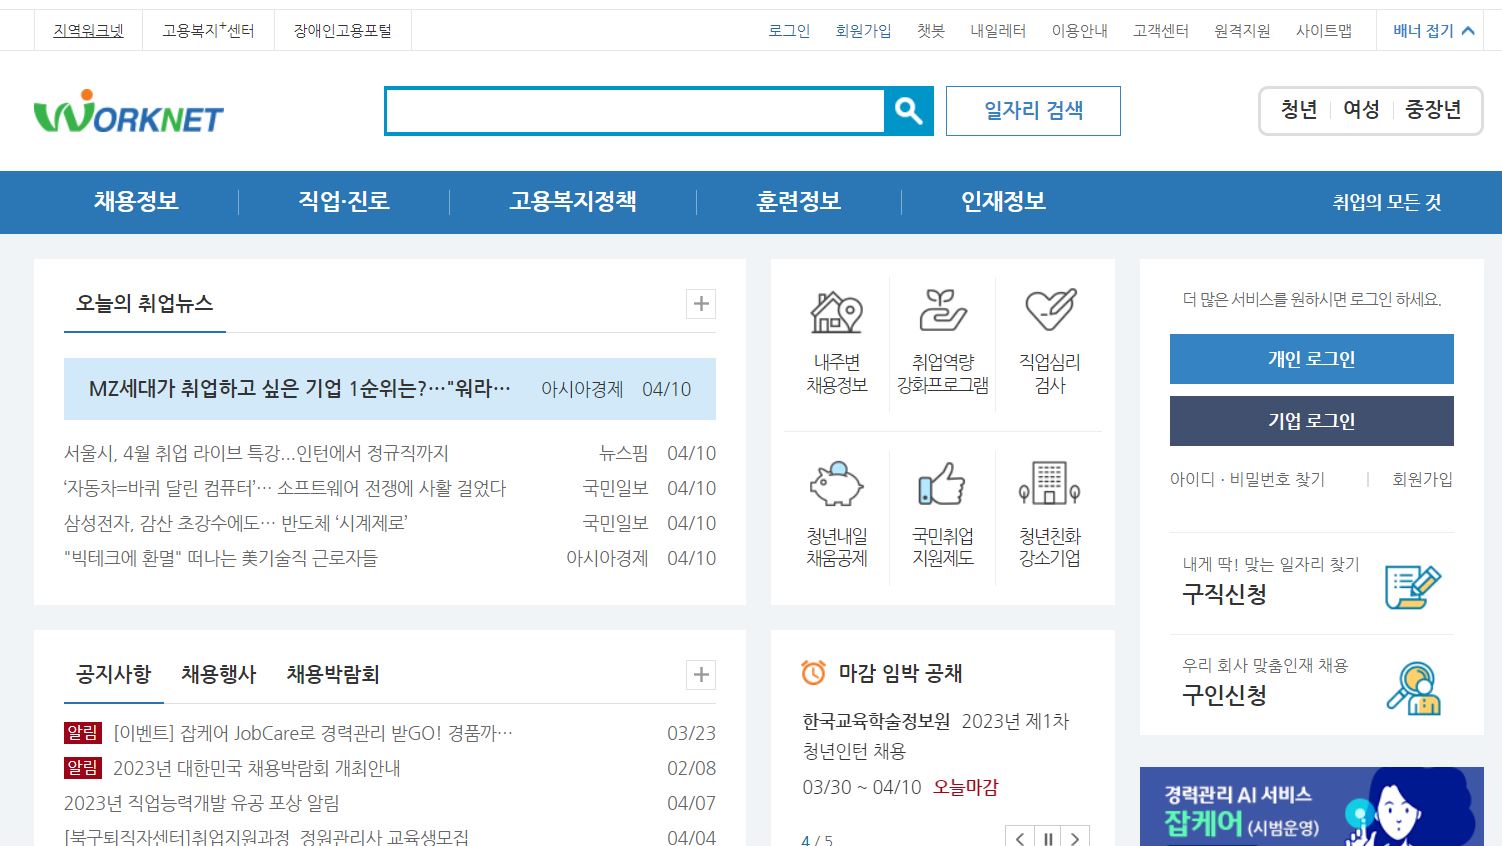1502x846 pixels.
Task: Click the blue magnifier search icon
Action: point(908,111)
